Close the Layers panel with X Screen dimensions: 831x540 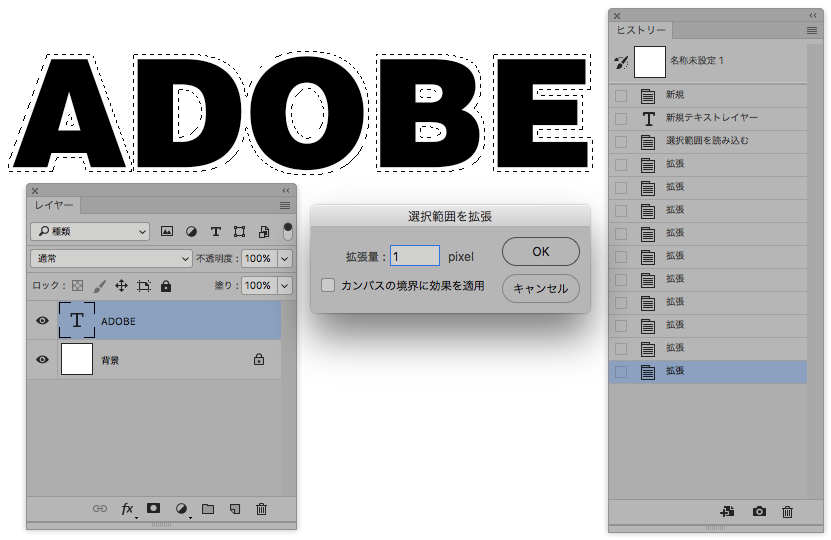tap(35, 191)
